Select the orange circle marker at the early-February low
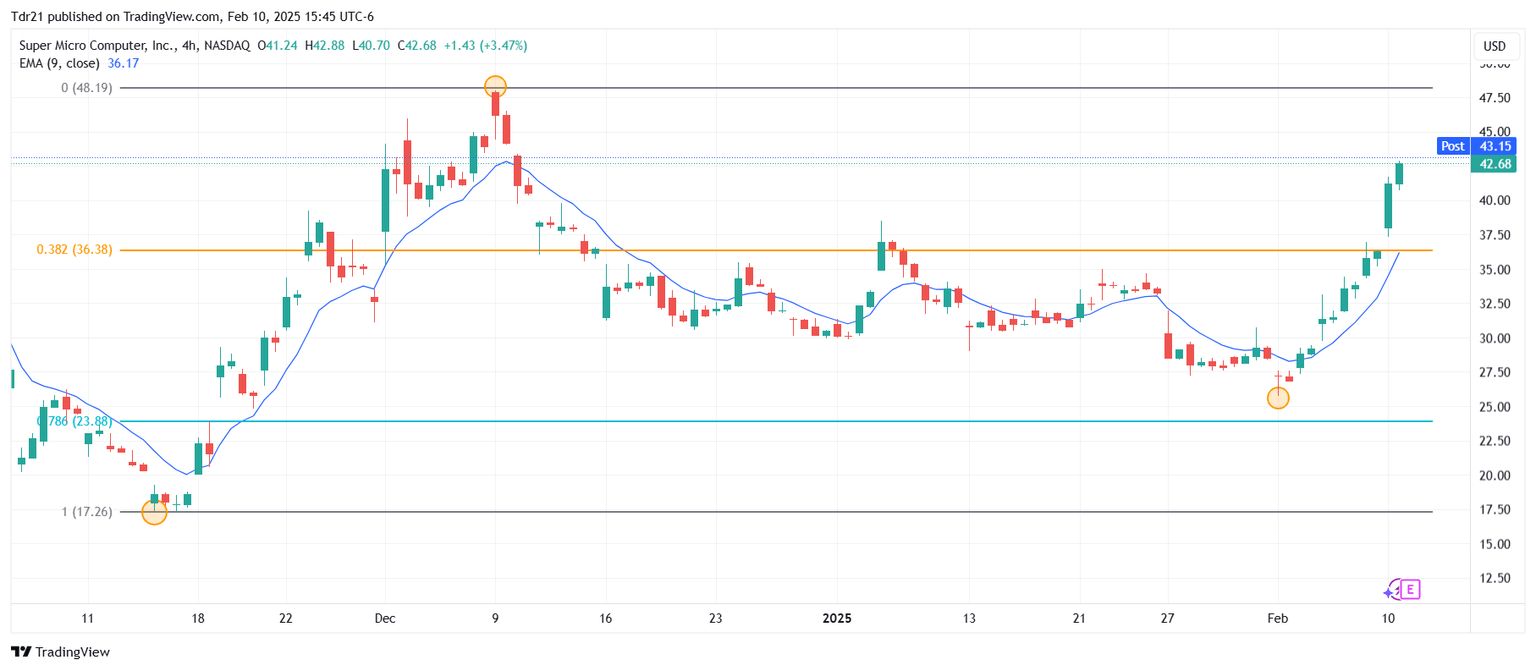This screenshot has width=1536, height=670. 1278,398
